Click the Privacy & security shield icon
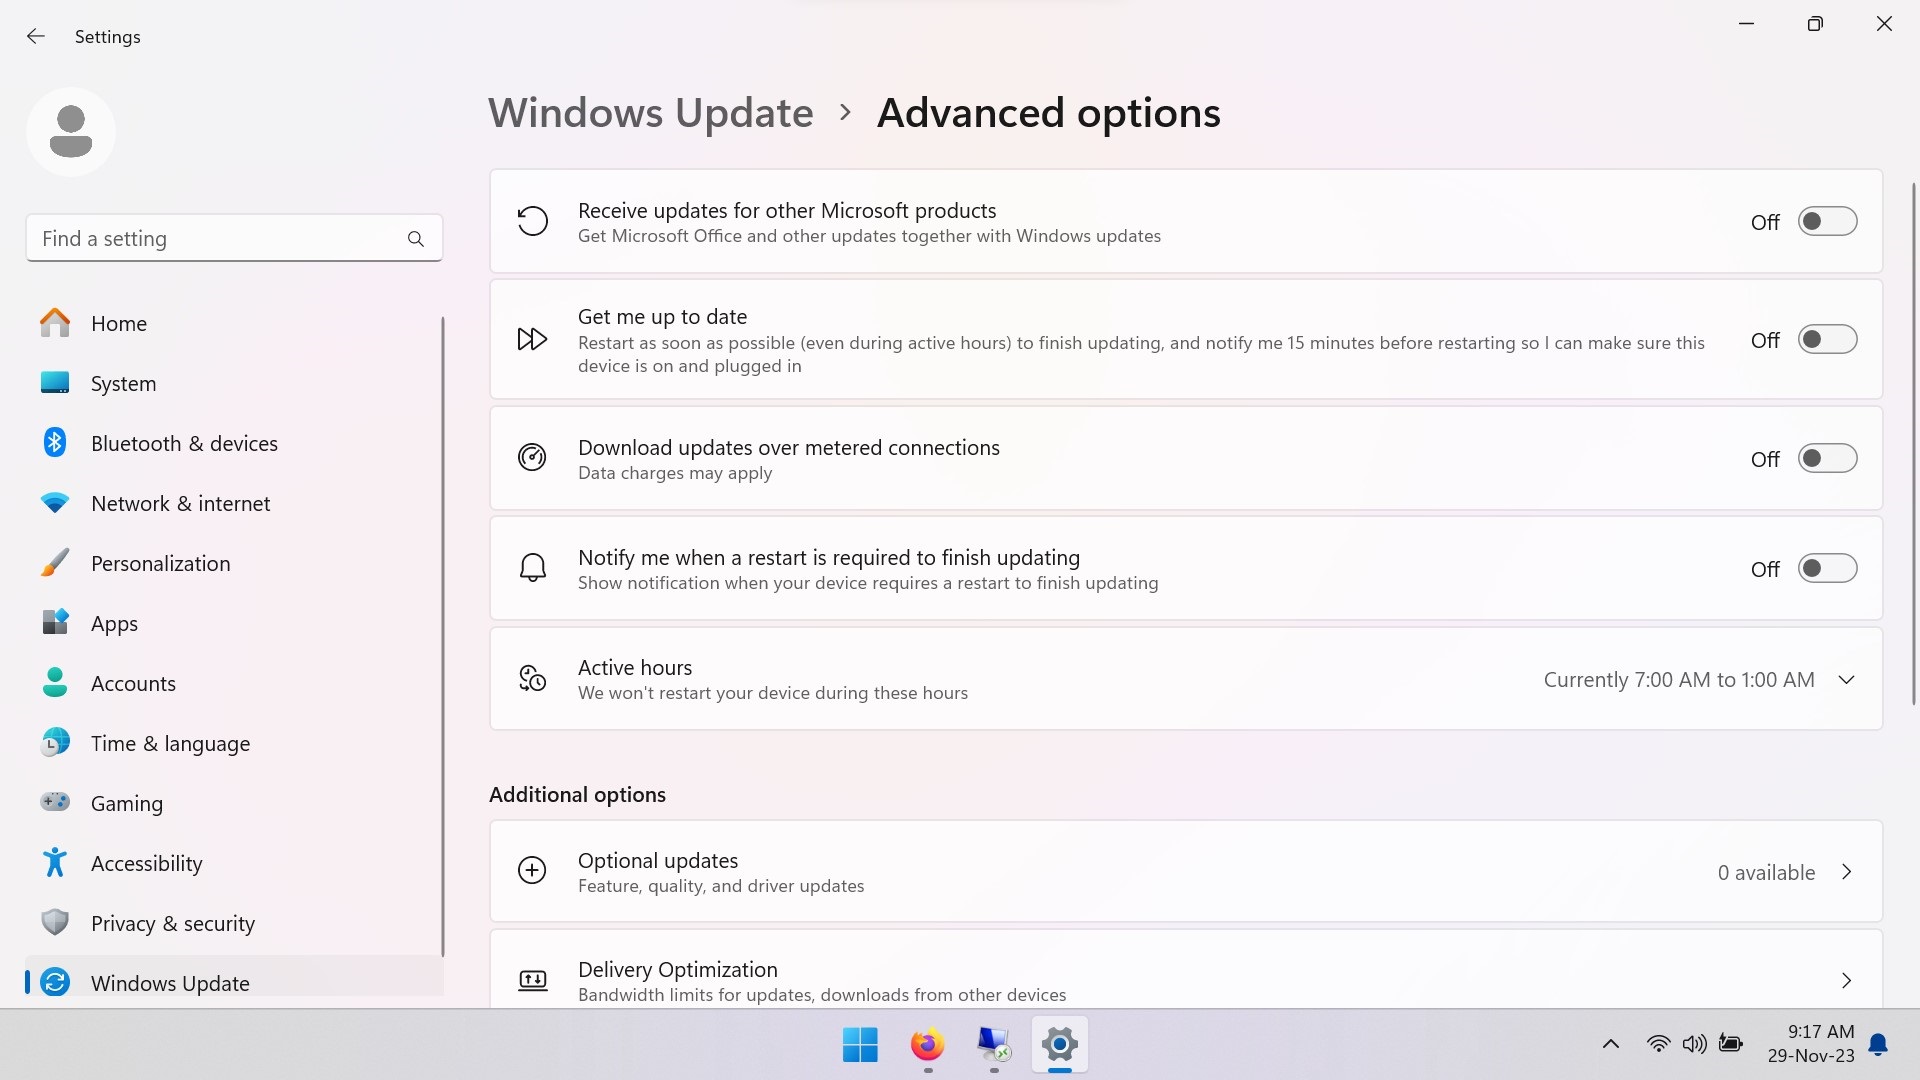The height and width of the screenshot is (1080, 1920). tap(55, 922)
